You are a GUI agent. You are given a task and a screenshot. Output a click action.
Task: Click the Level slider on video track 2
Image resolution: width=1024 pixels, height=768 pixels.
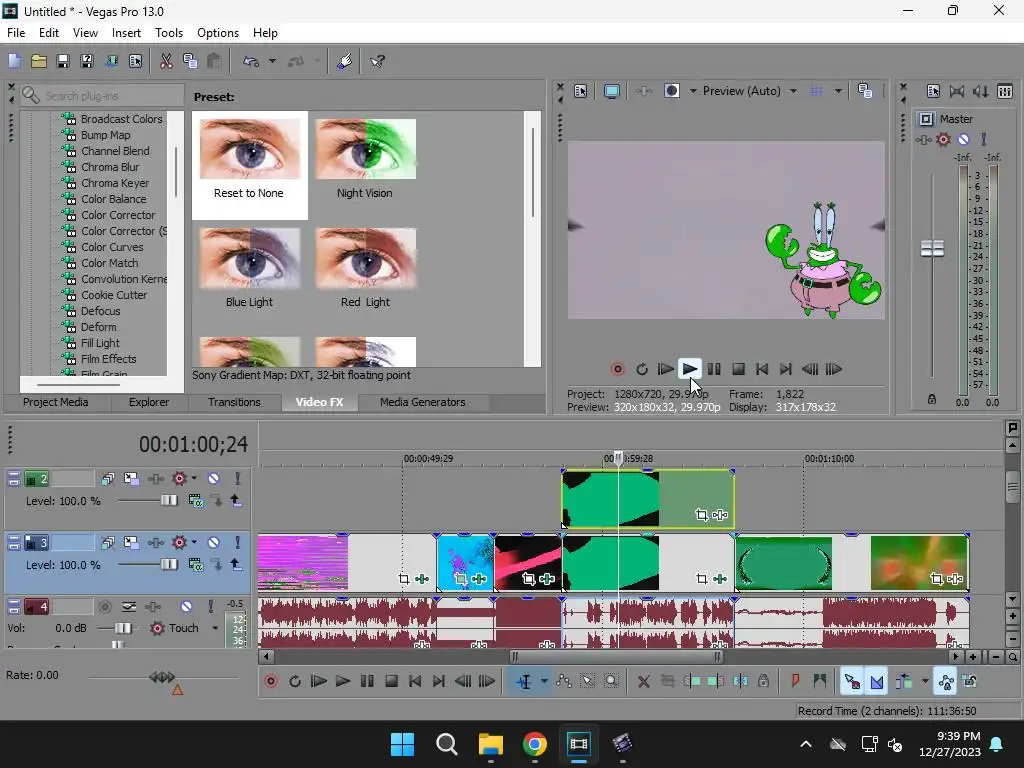point(168,501)
